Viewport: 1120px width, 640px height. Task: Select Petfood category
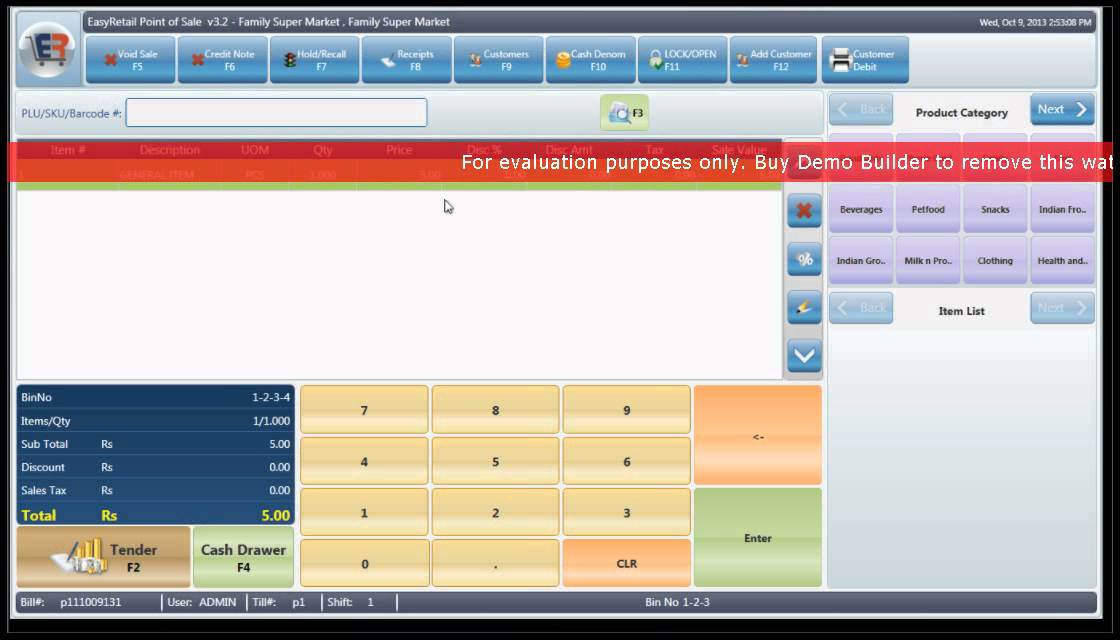coord(928,209)
